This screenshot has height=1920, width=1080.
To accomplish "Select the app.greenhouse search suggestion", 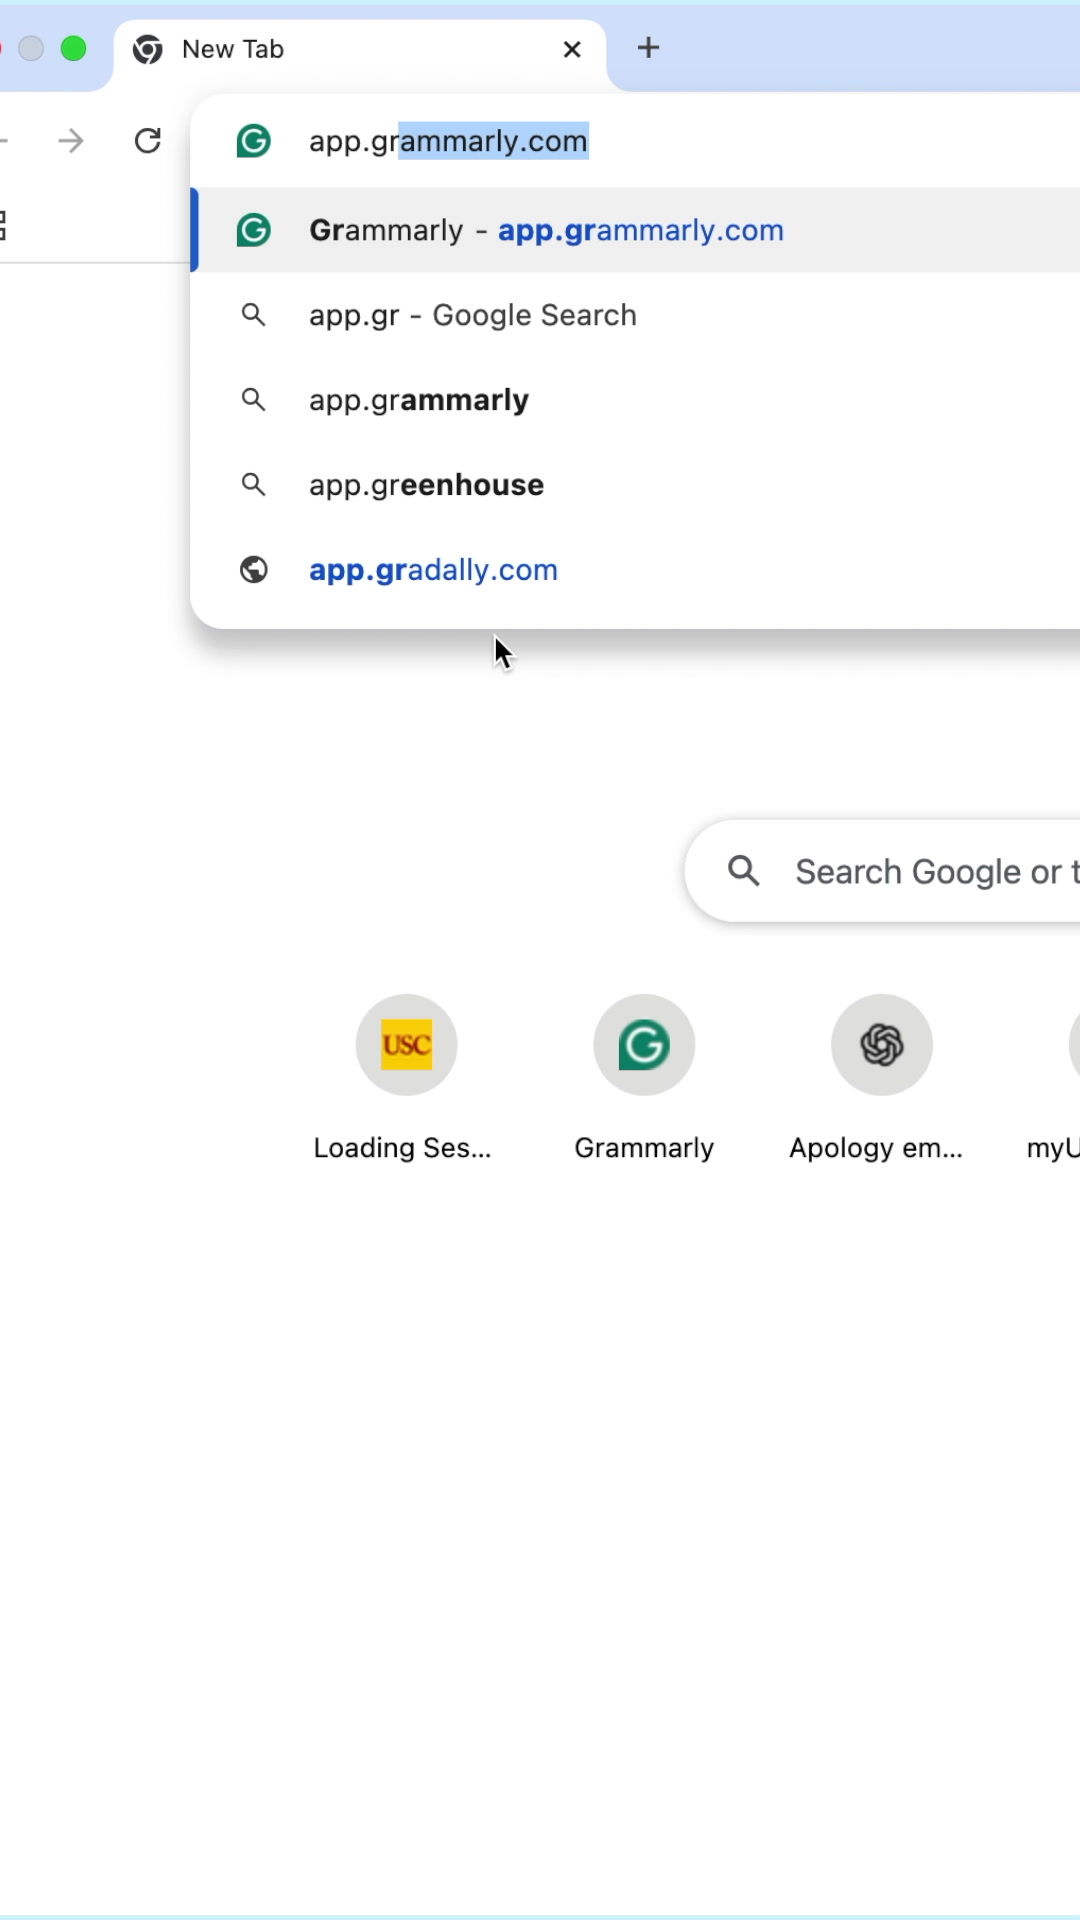I will click(x=426, y=485).
